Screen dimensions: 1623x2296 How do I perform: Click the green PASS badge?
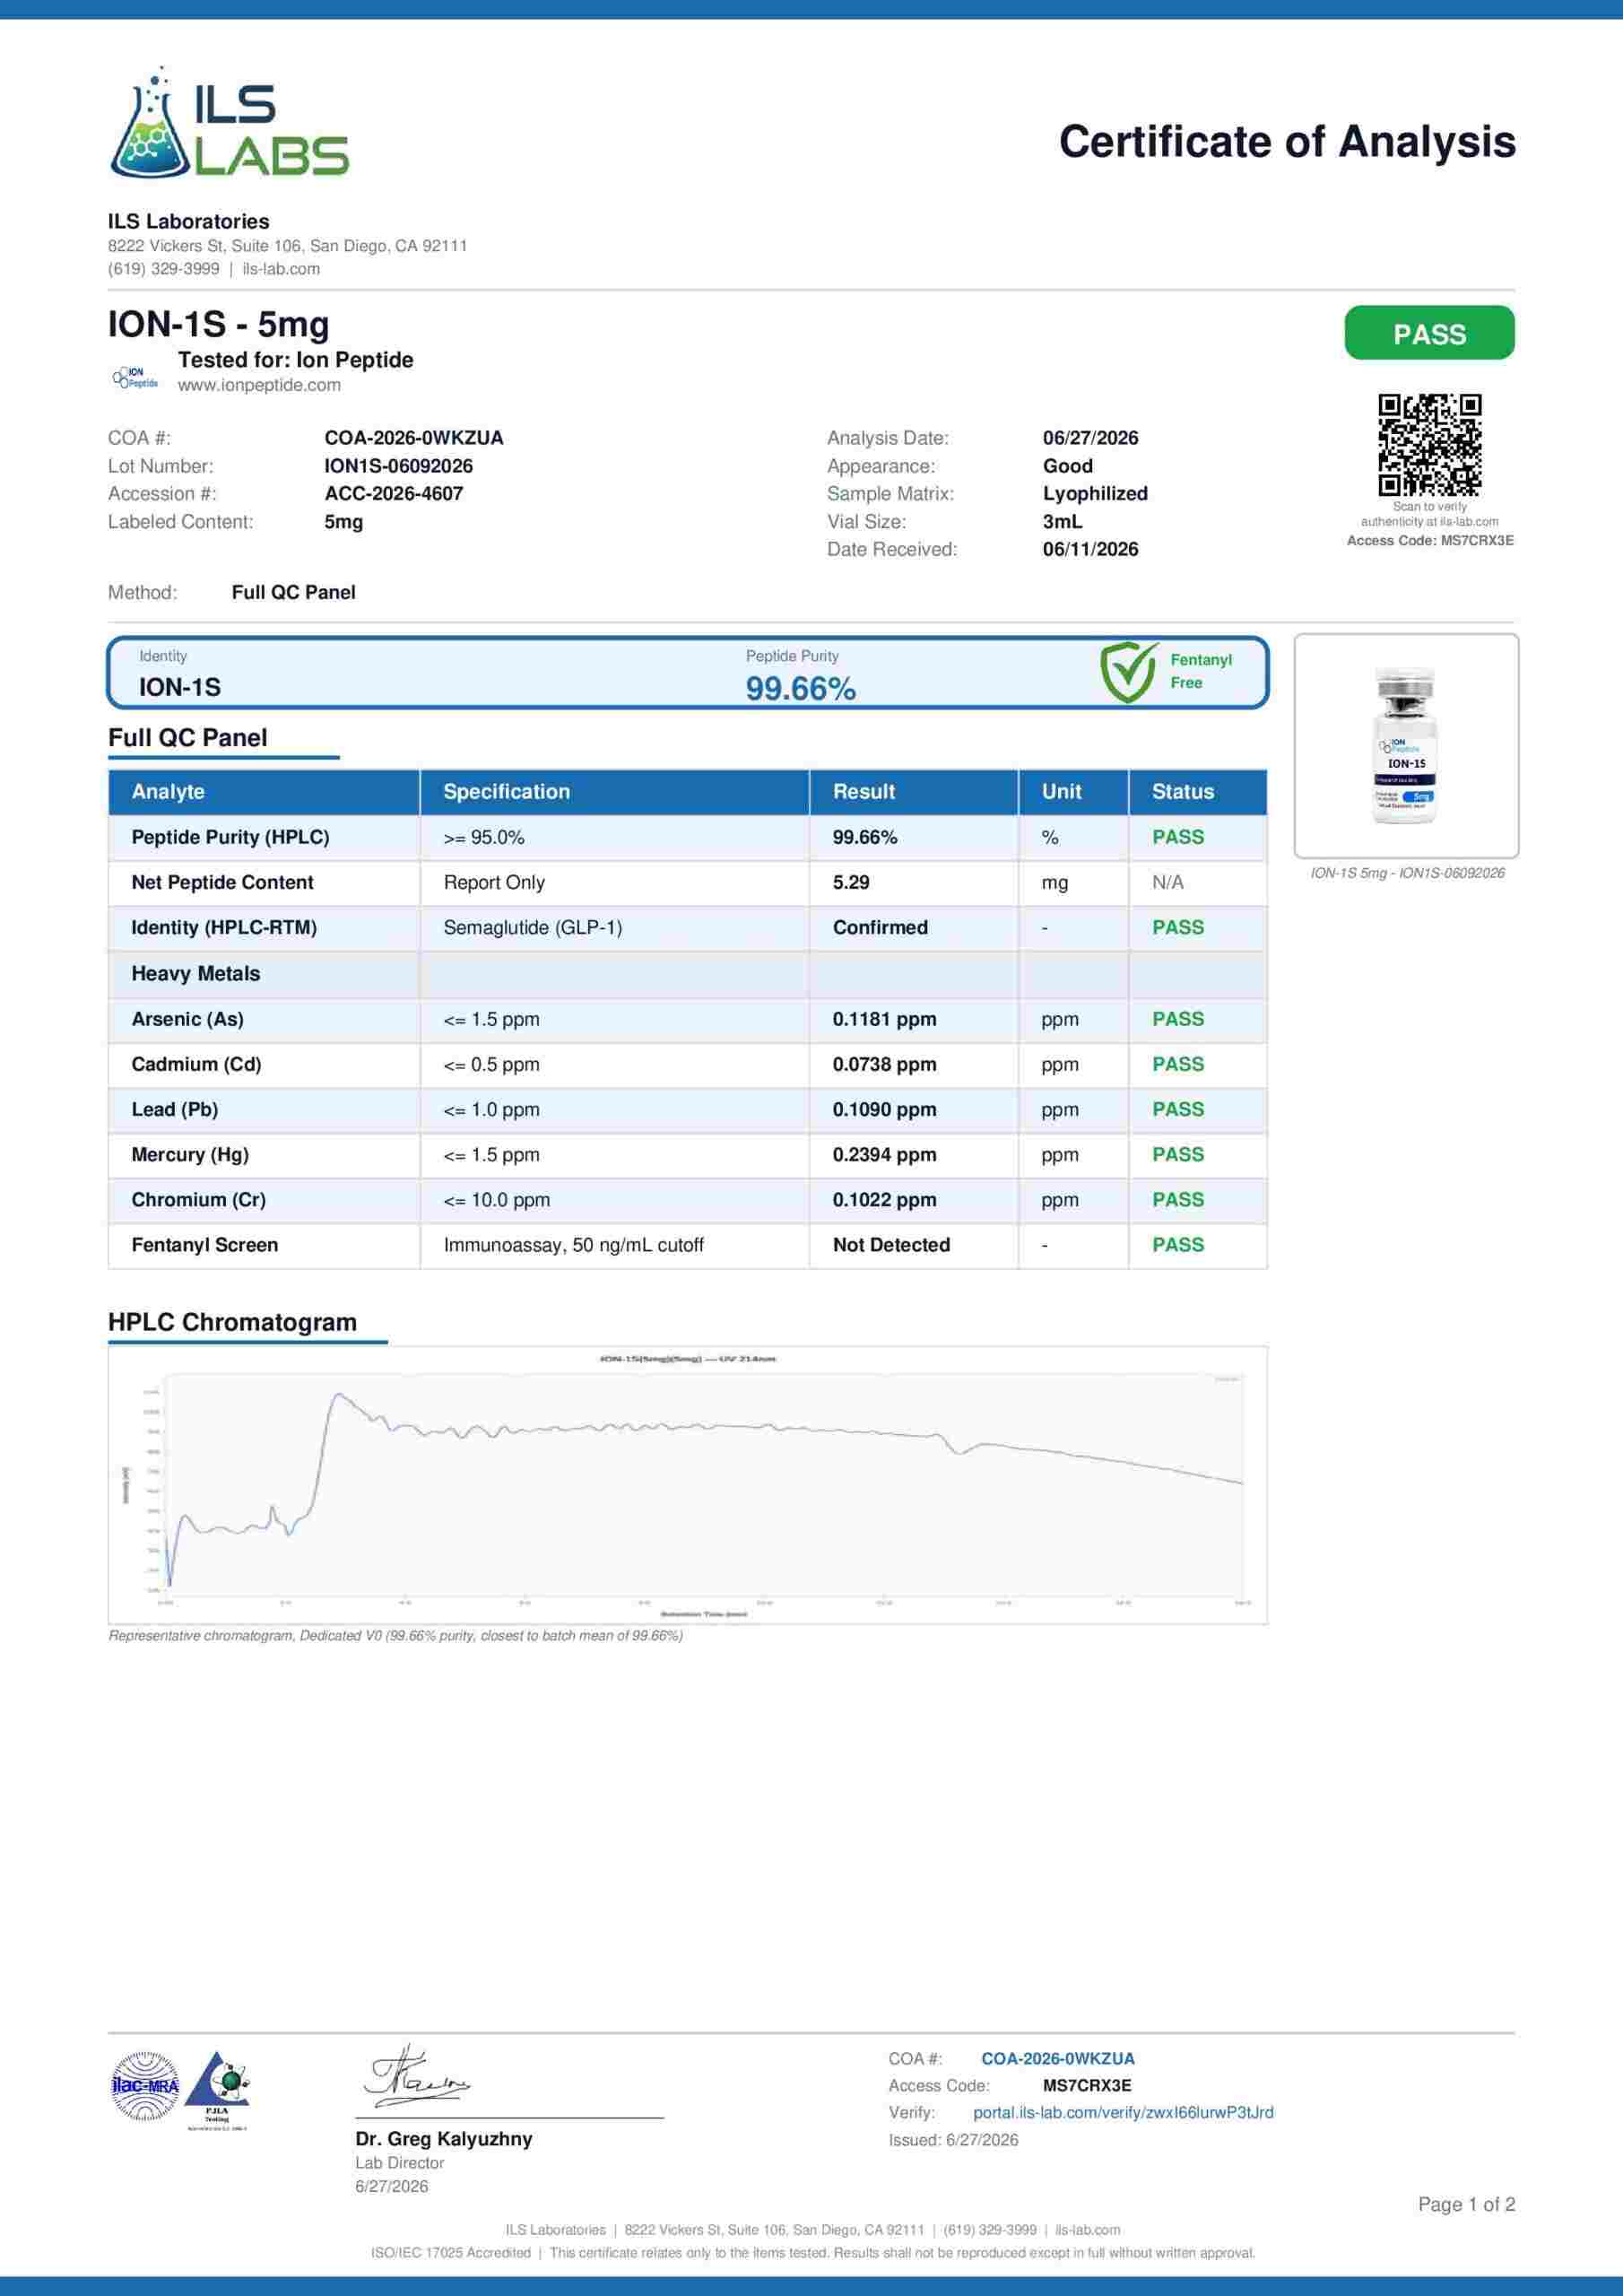pyautogui.click(x=1429, y=333)
